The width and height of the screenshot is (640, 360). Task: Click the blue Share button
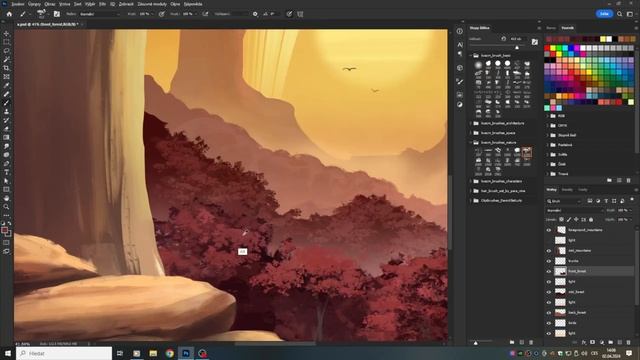point(604,14)
